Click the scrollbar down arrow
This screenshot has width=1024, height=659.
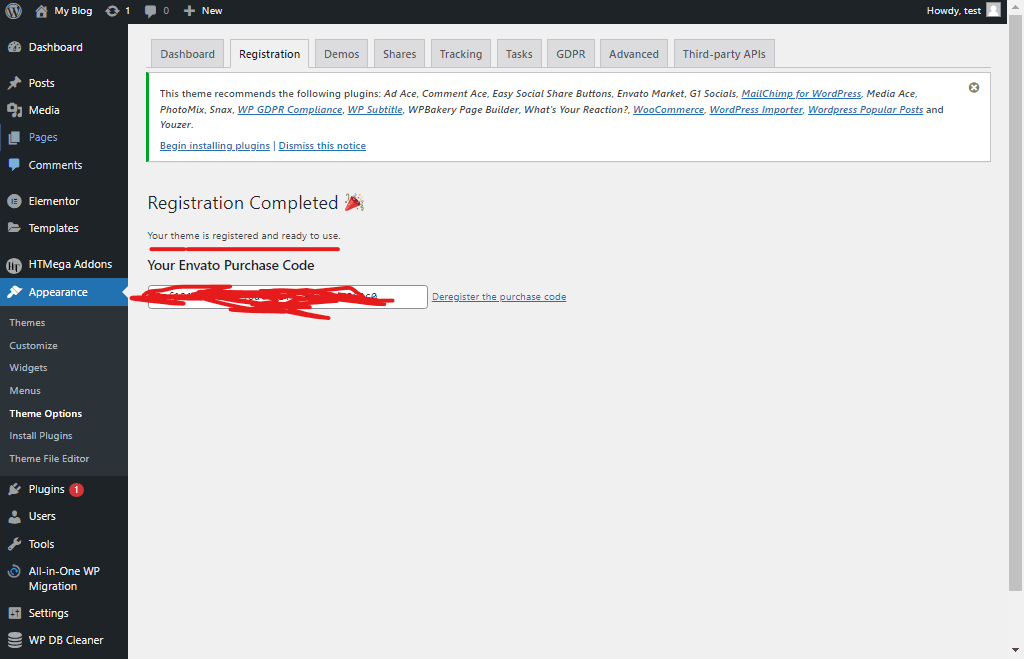[1015, 650]
